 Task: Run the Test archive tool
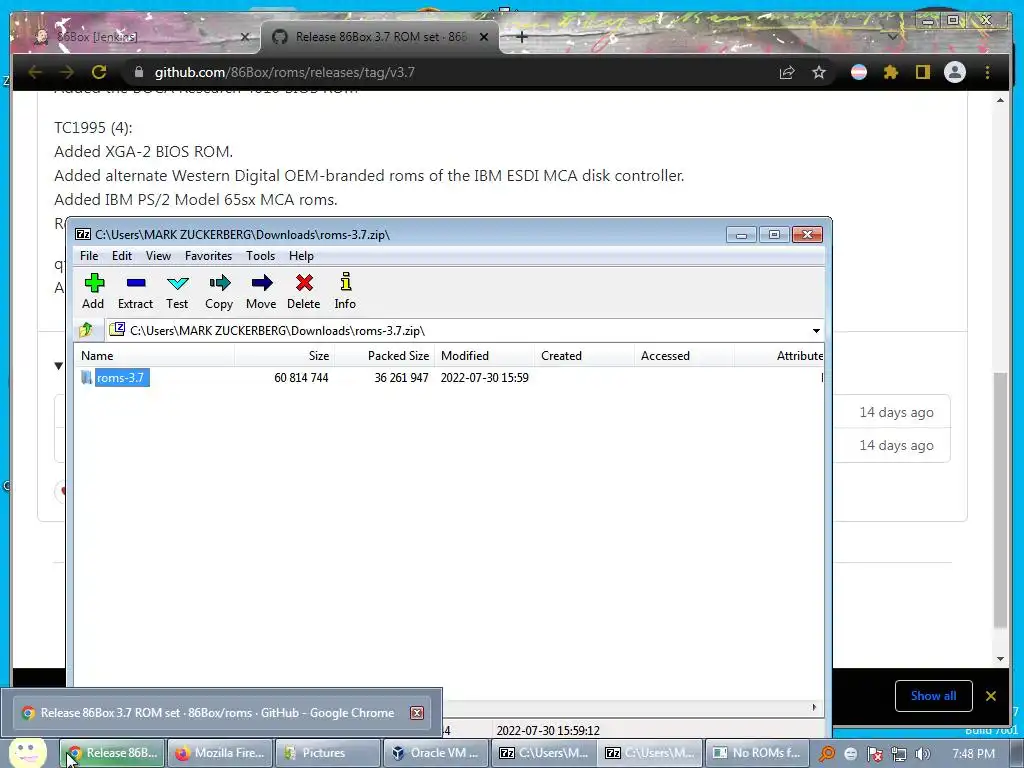click(x=177, y=283)
